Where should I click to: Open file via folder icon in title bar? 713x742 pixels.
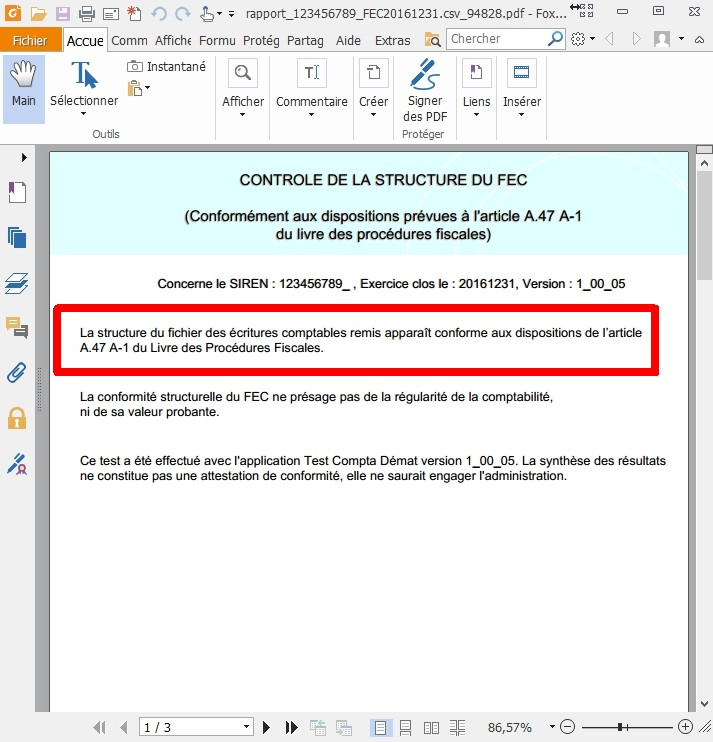pos(38,13)
